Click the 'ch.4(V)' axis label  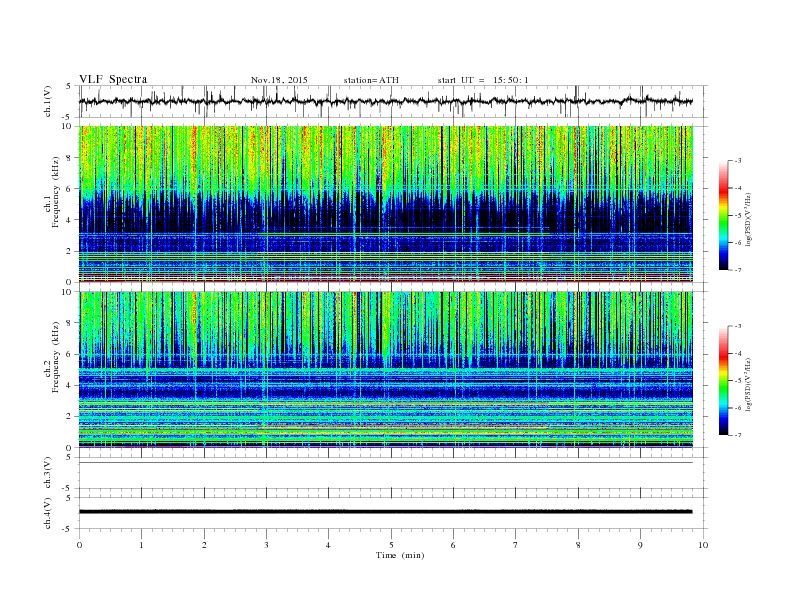48,513
